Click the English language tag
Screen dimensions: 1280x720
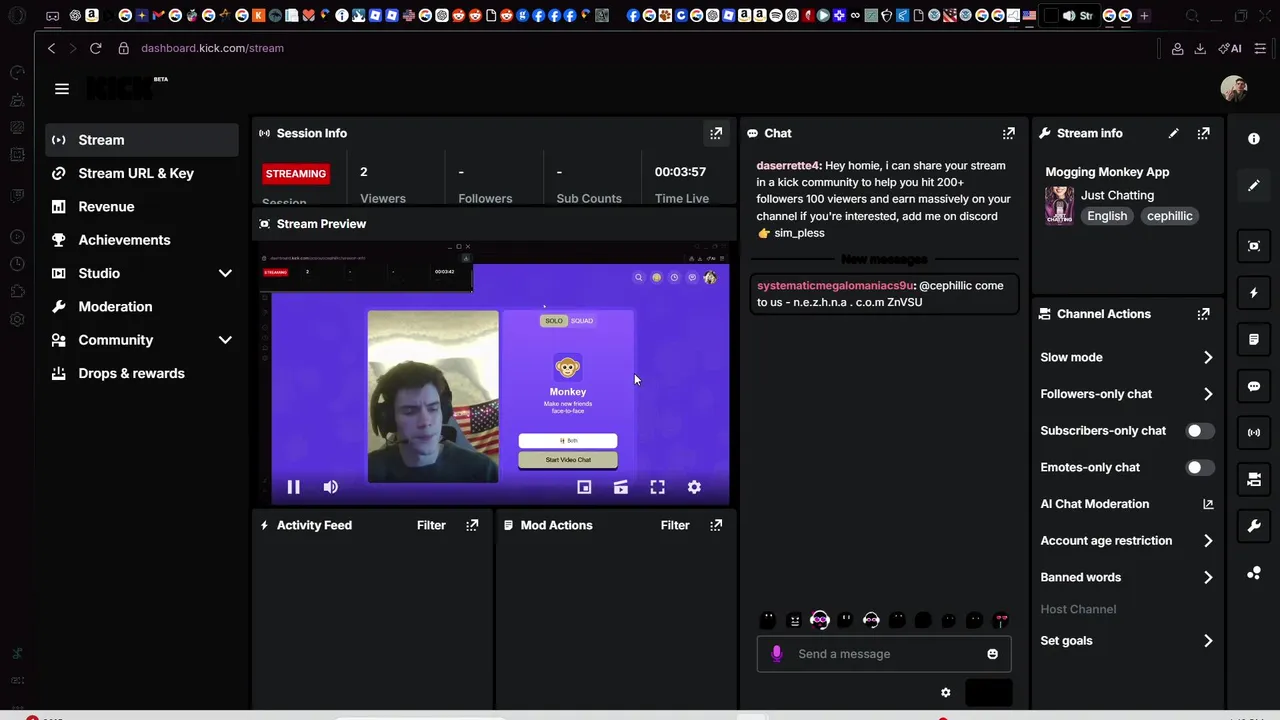[x=1107, y=216]
